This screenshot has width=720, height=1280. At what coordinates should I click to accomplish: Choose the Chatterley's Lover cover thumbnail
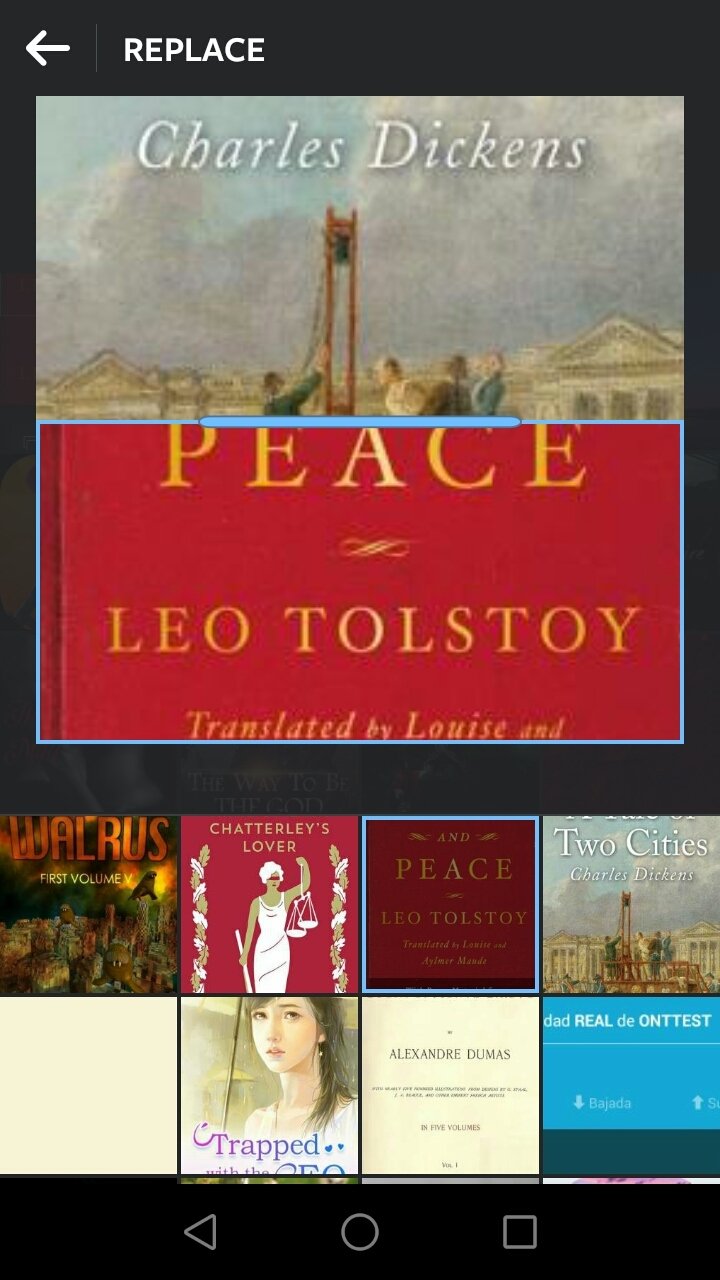[269, 904]
